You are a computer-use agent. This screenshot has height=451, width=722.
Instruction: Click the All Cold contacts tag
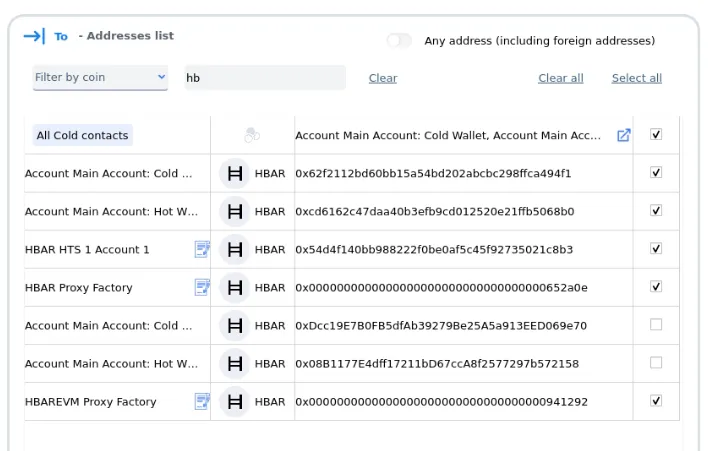(82, 135)
